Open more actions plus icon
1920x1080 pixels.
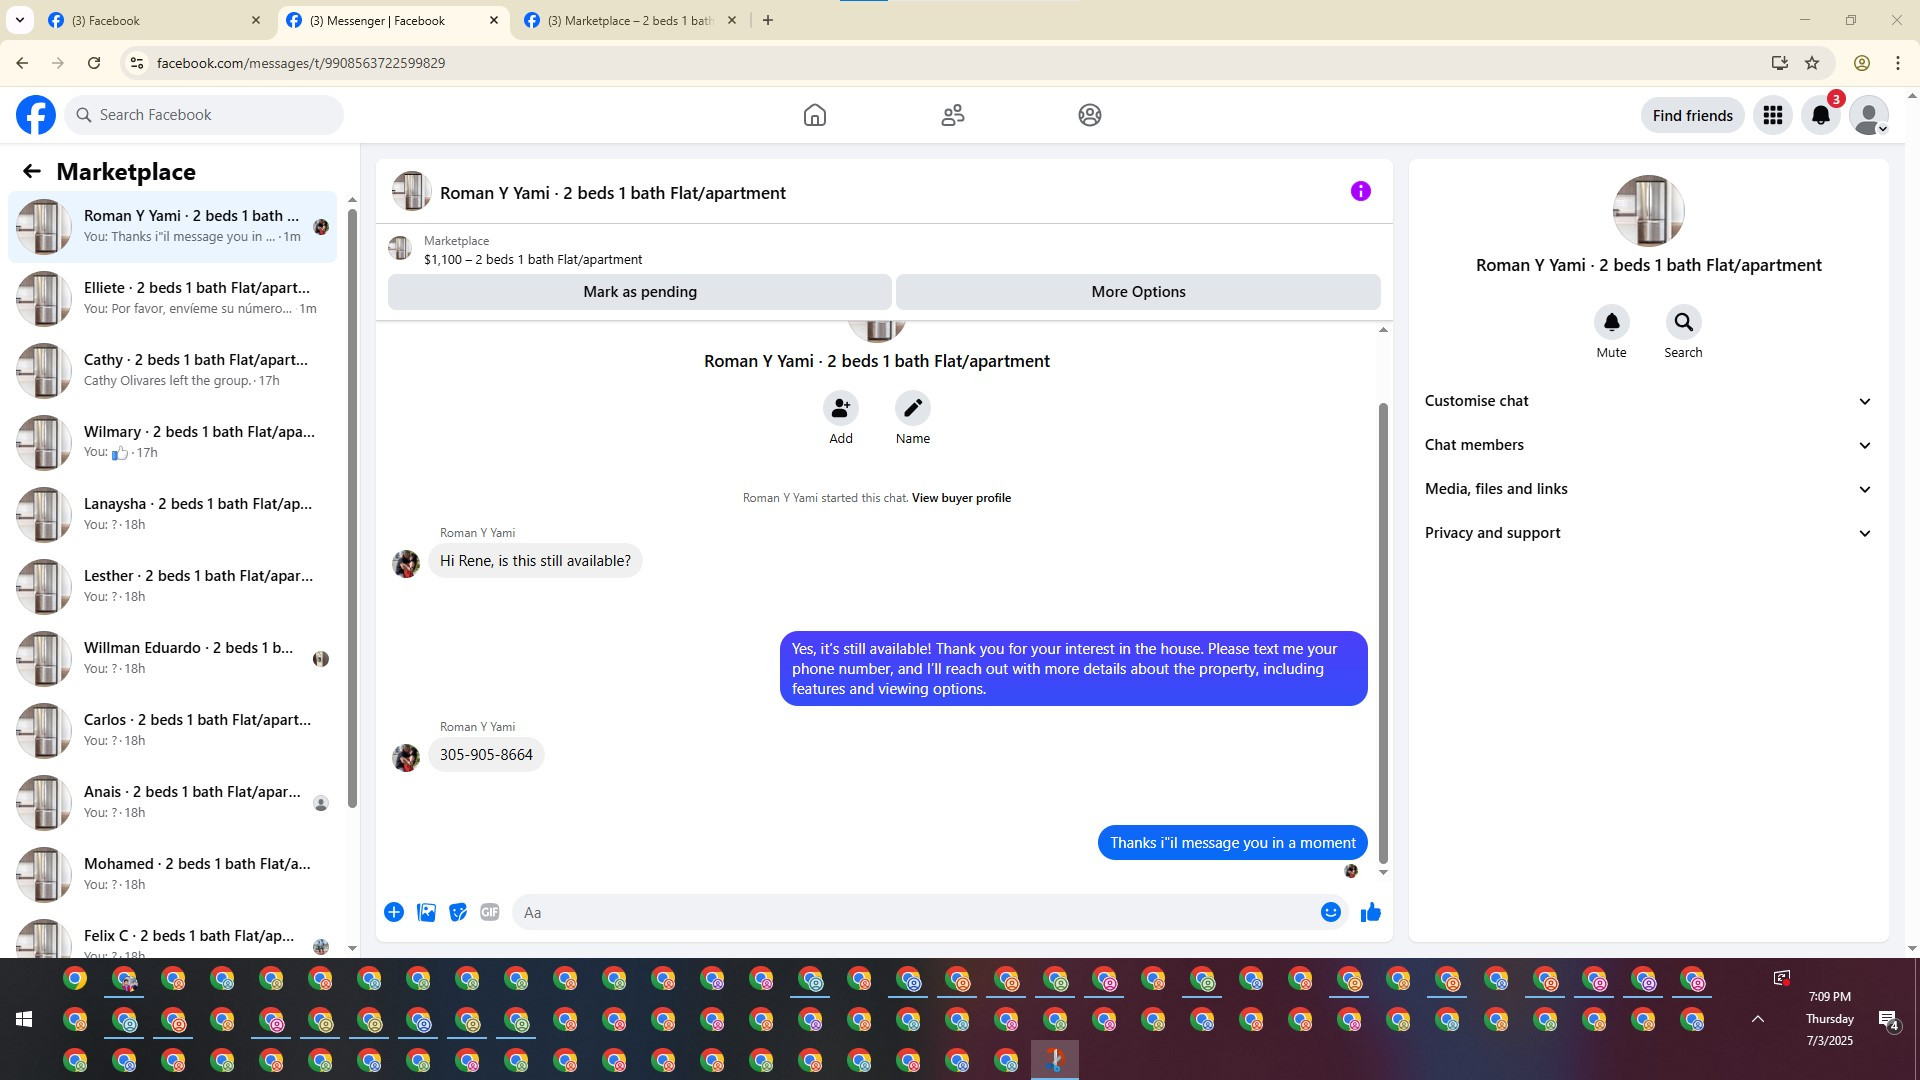click(394, 912)
